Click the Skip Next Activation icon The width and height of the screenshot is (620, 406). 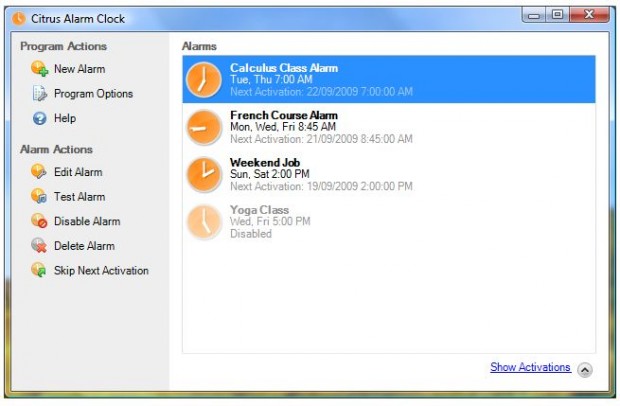point(39,270)
